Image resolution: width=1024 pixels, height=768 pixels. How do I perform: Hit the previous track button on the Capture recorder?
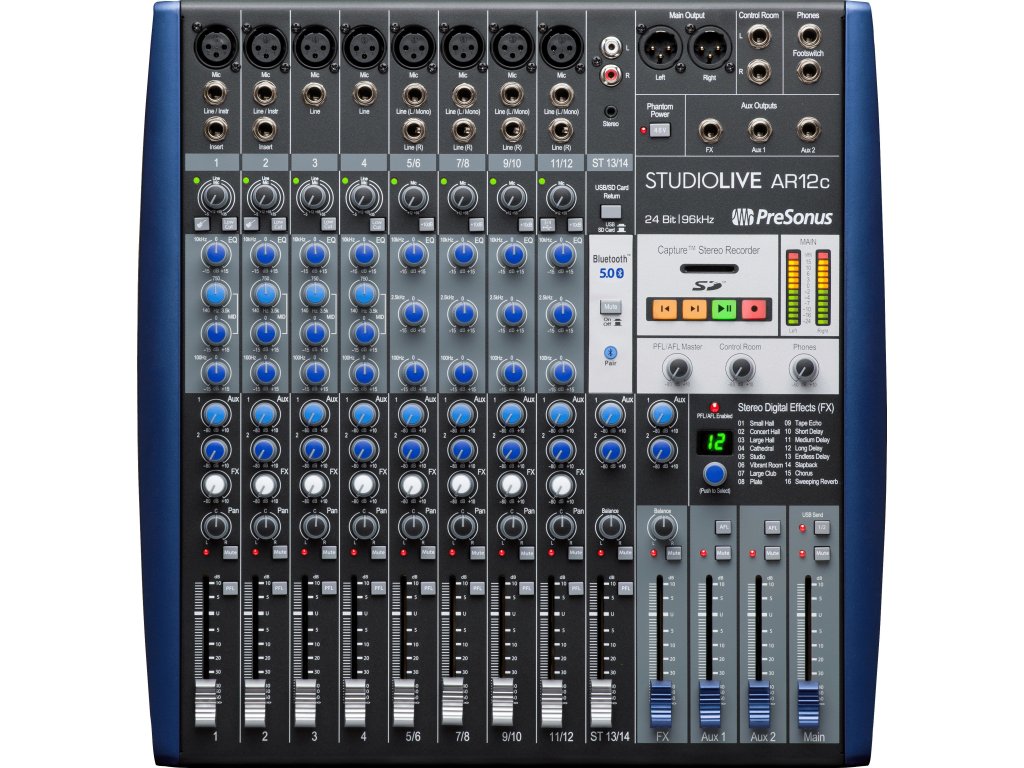664,308
